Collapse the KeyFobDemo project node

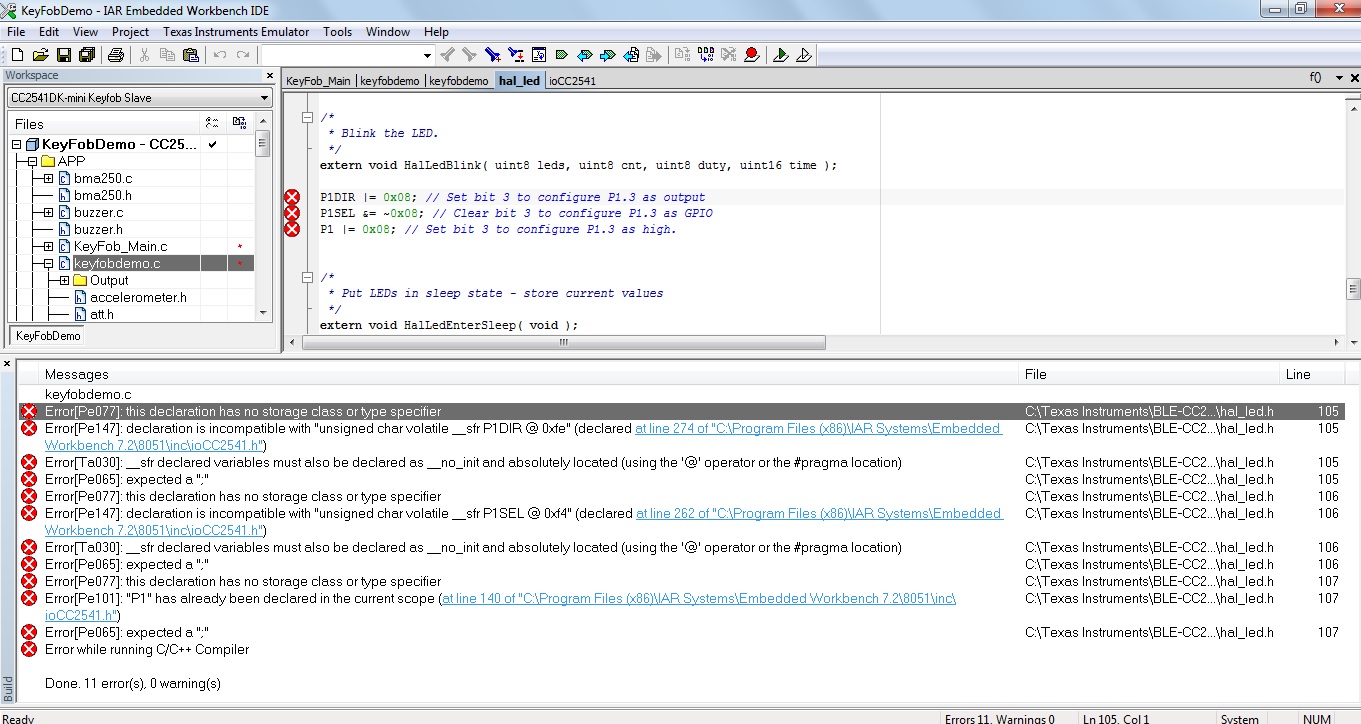16,145
